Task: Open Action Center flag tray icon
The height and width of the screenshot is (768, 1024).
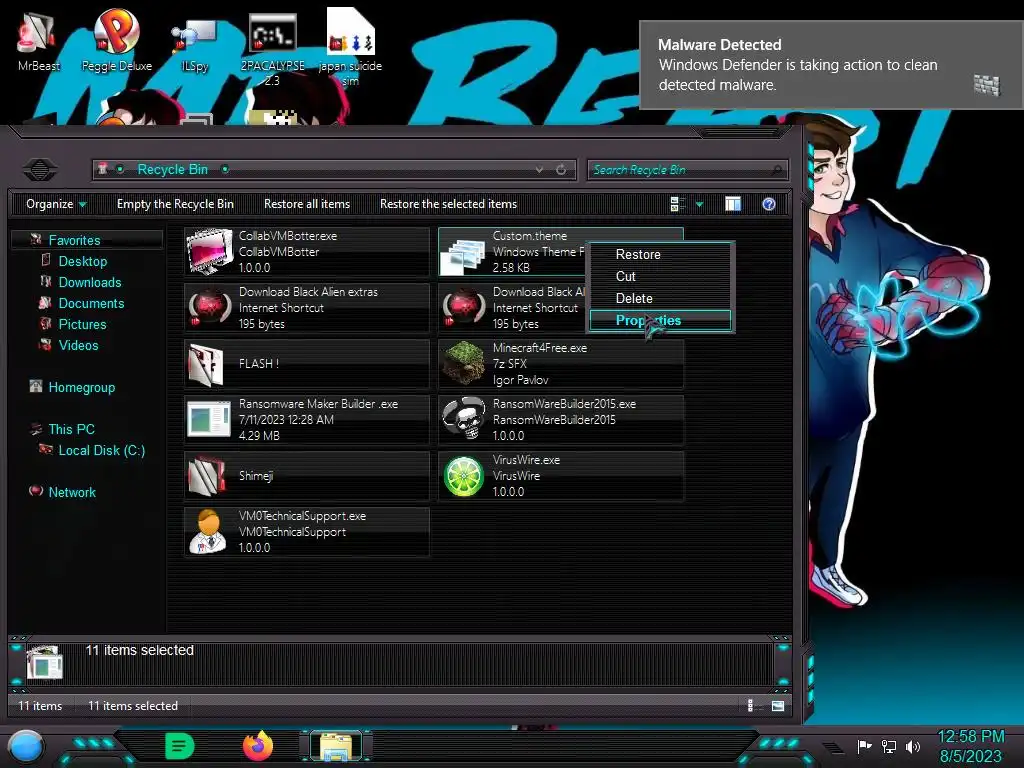Action: point(865,746)
